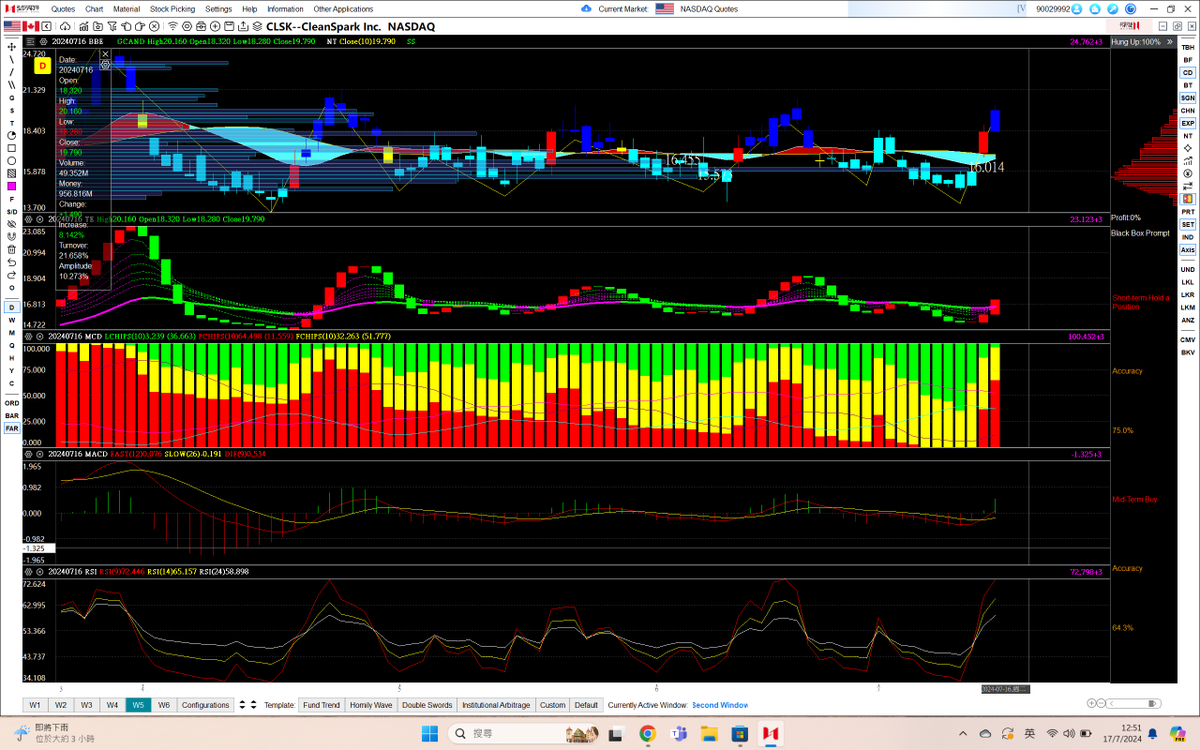Expand the Hung Up panel chevron
This screenshot has height=750, width=1200.
click(x=1169, y=42)
